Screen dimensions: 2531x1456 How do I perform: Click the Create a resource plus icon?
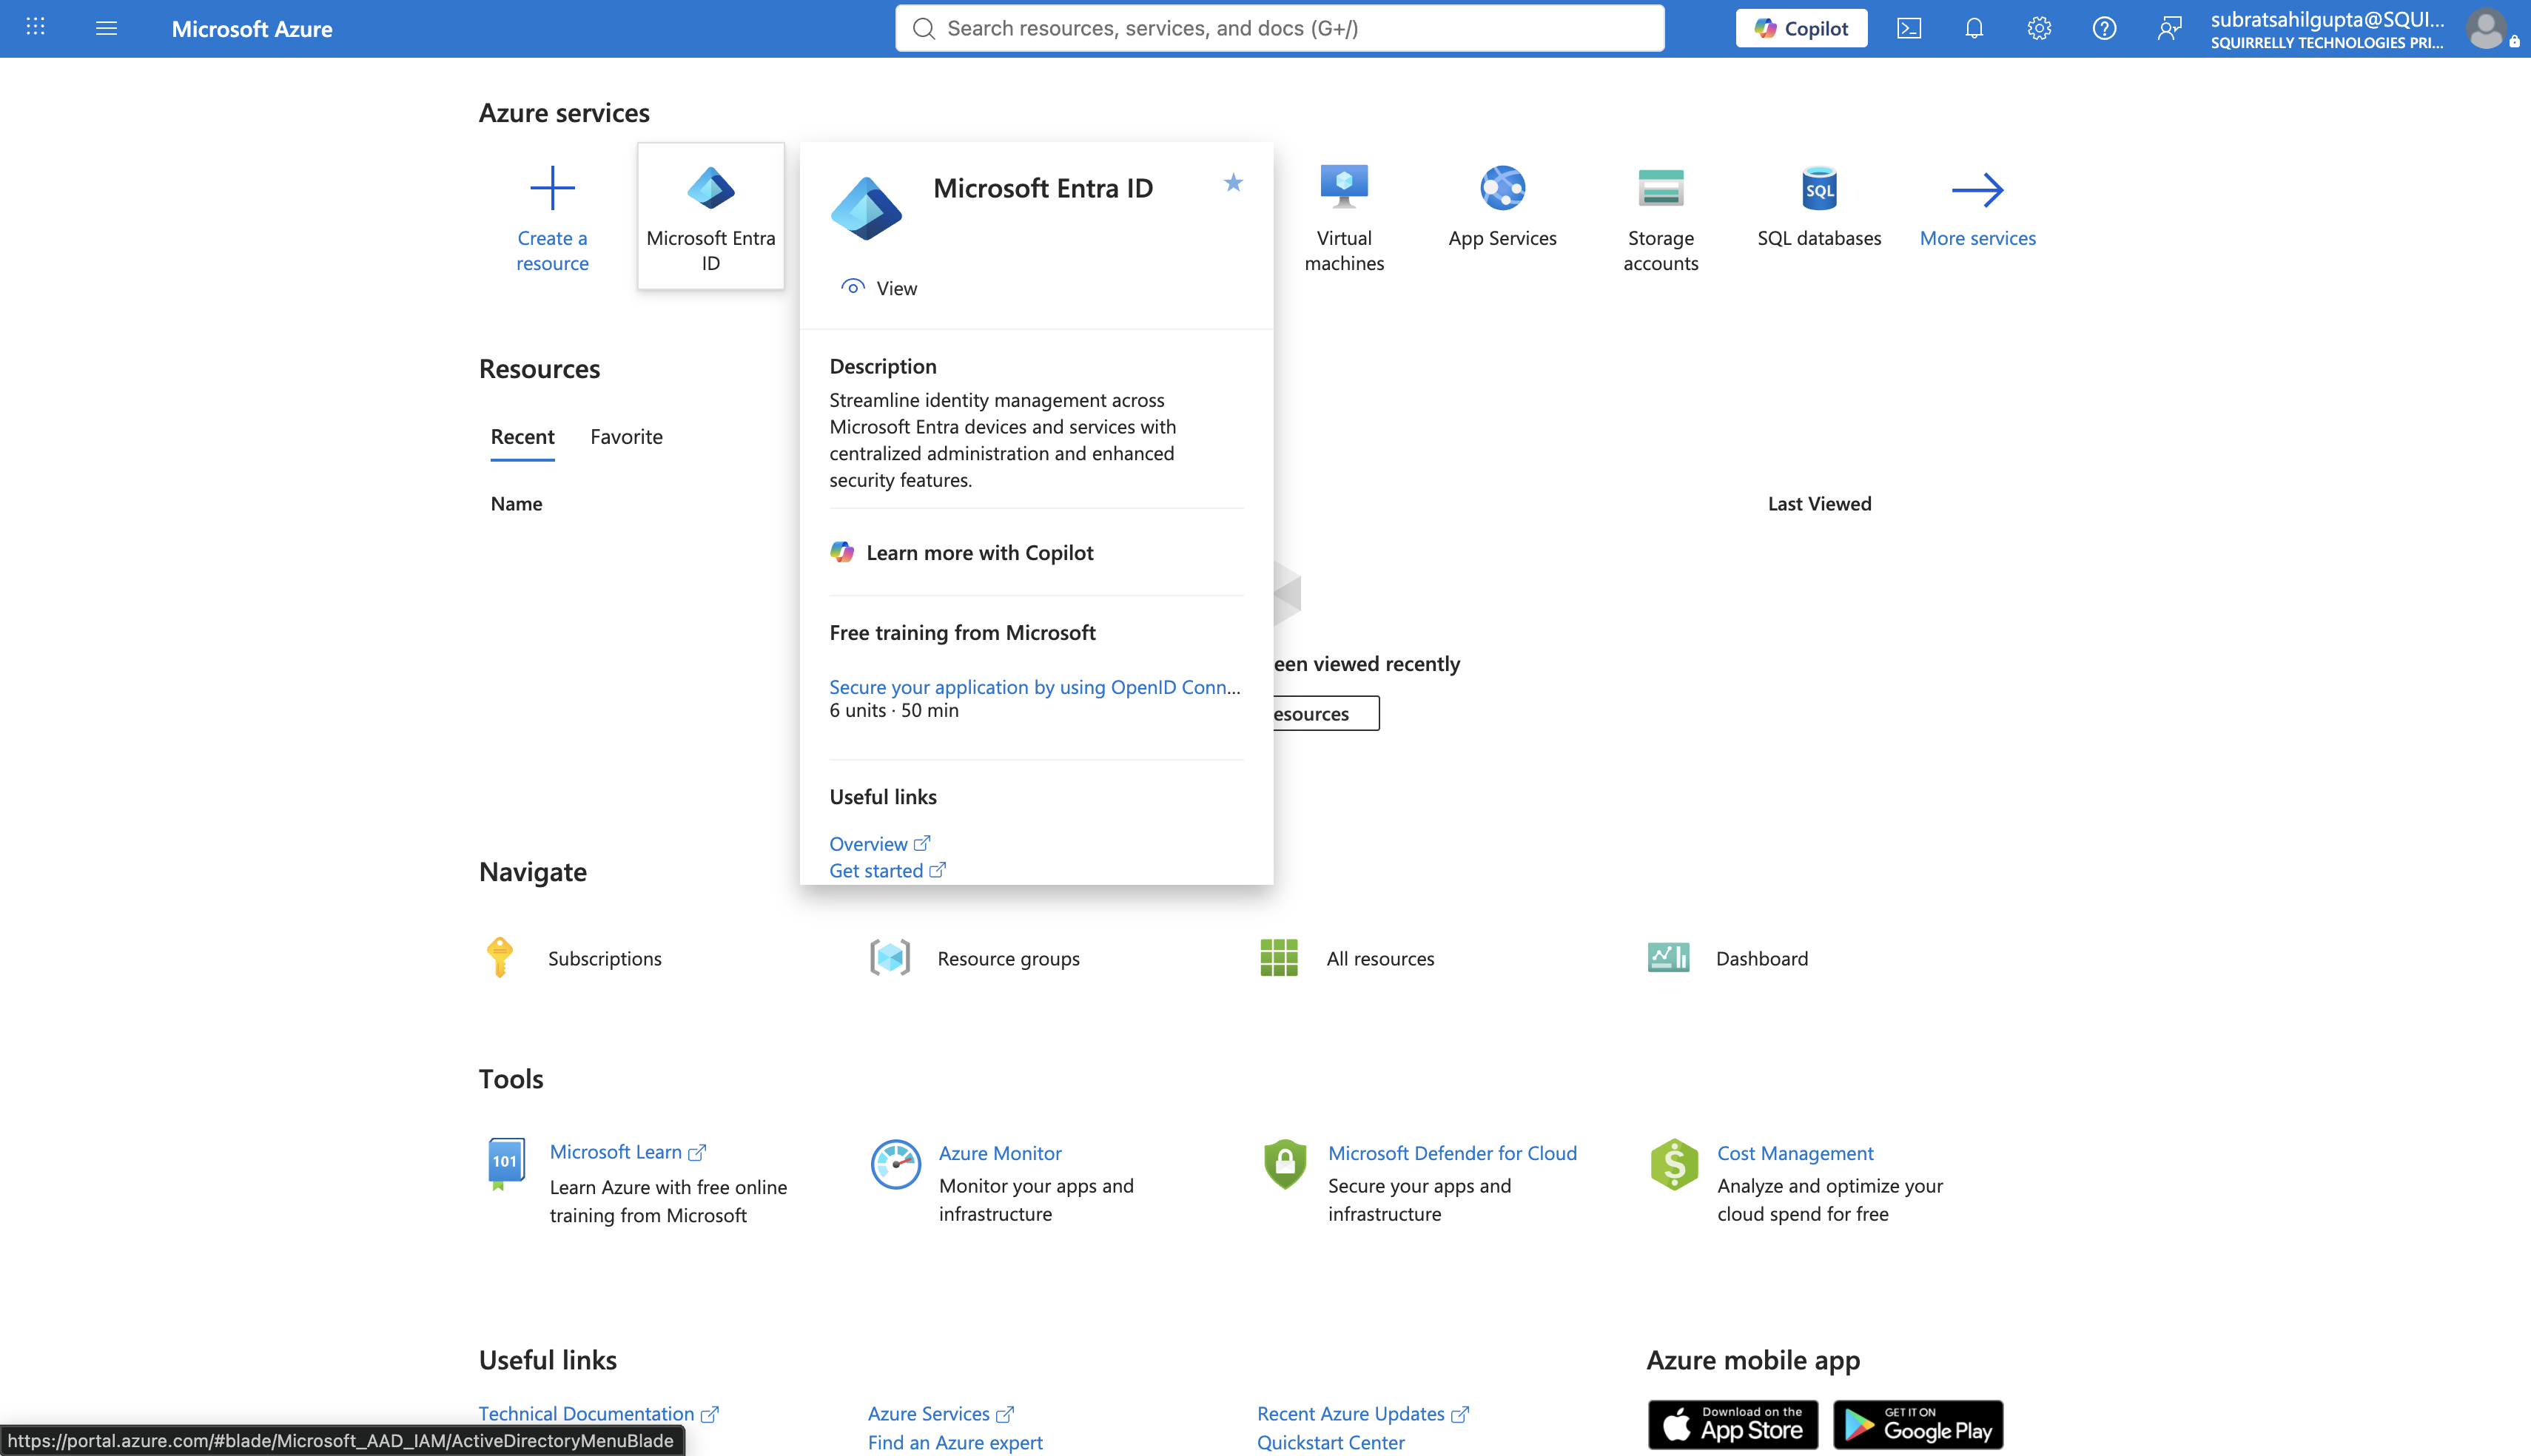552,188
